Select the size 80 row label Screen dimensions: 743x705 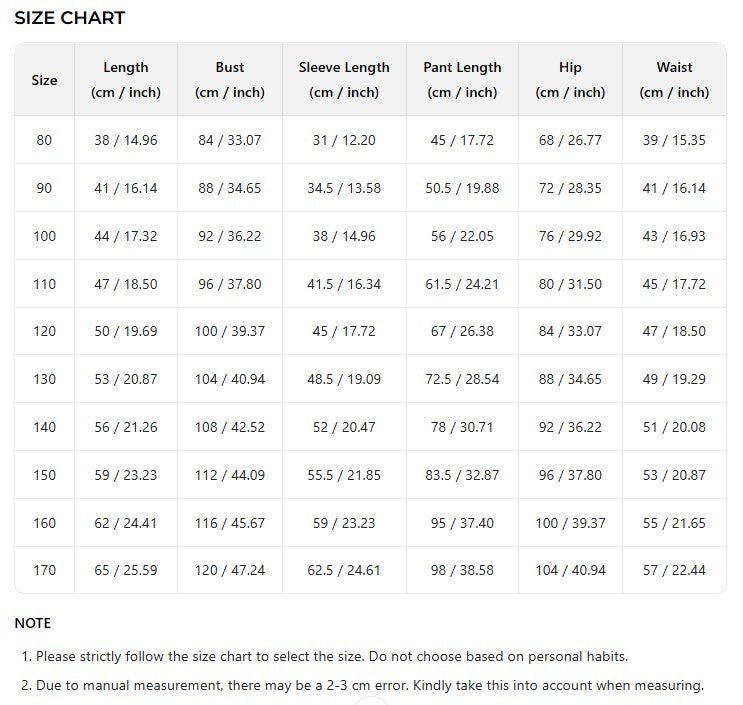pyautogui.click(x=44, y=140)
